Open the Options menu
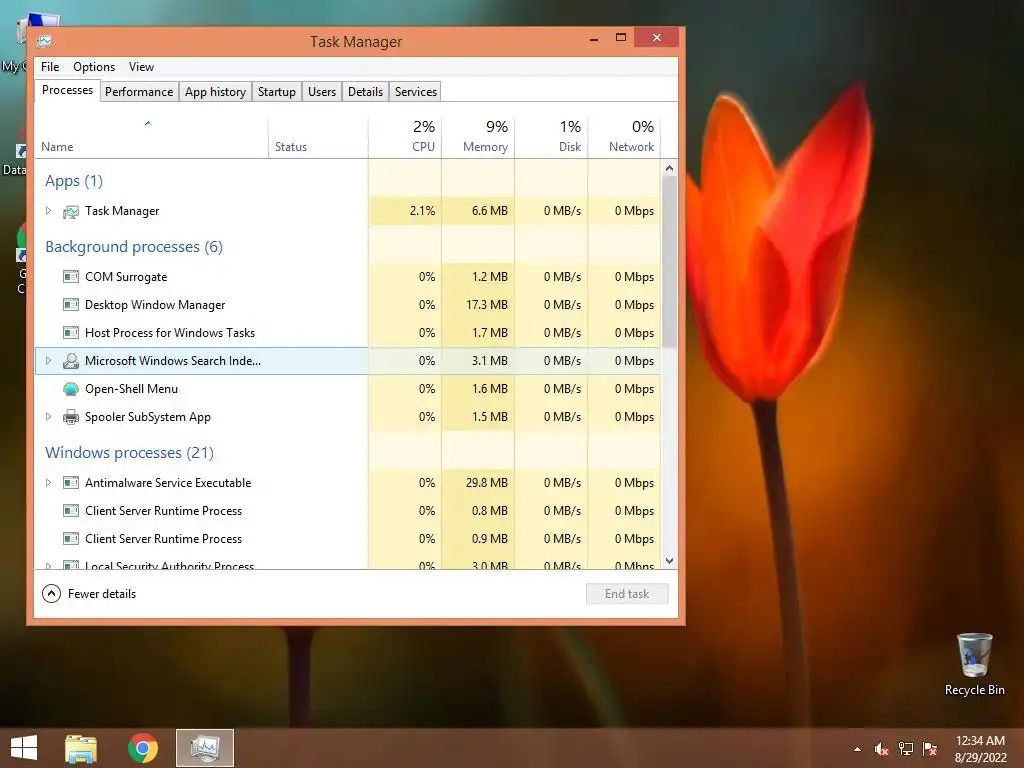 pyautogui.click(x=94, y=67)
